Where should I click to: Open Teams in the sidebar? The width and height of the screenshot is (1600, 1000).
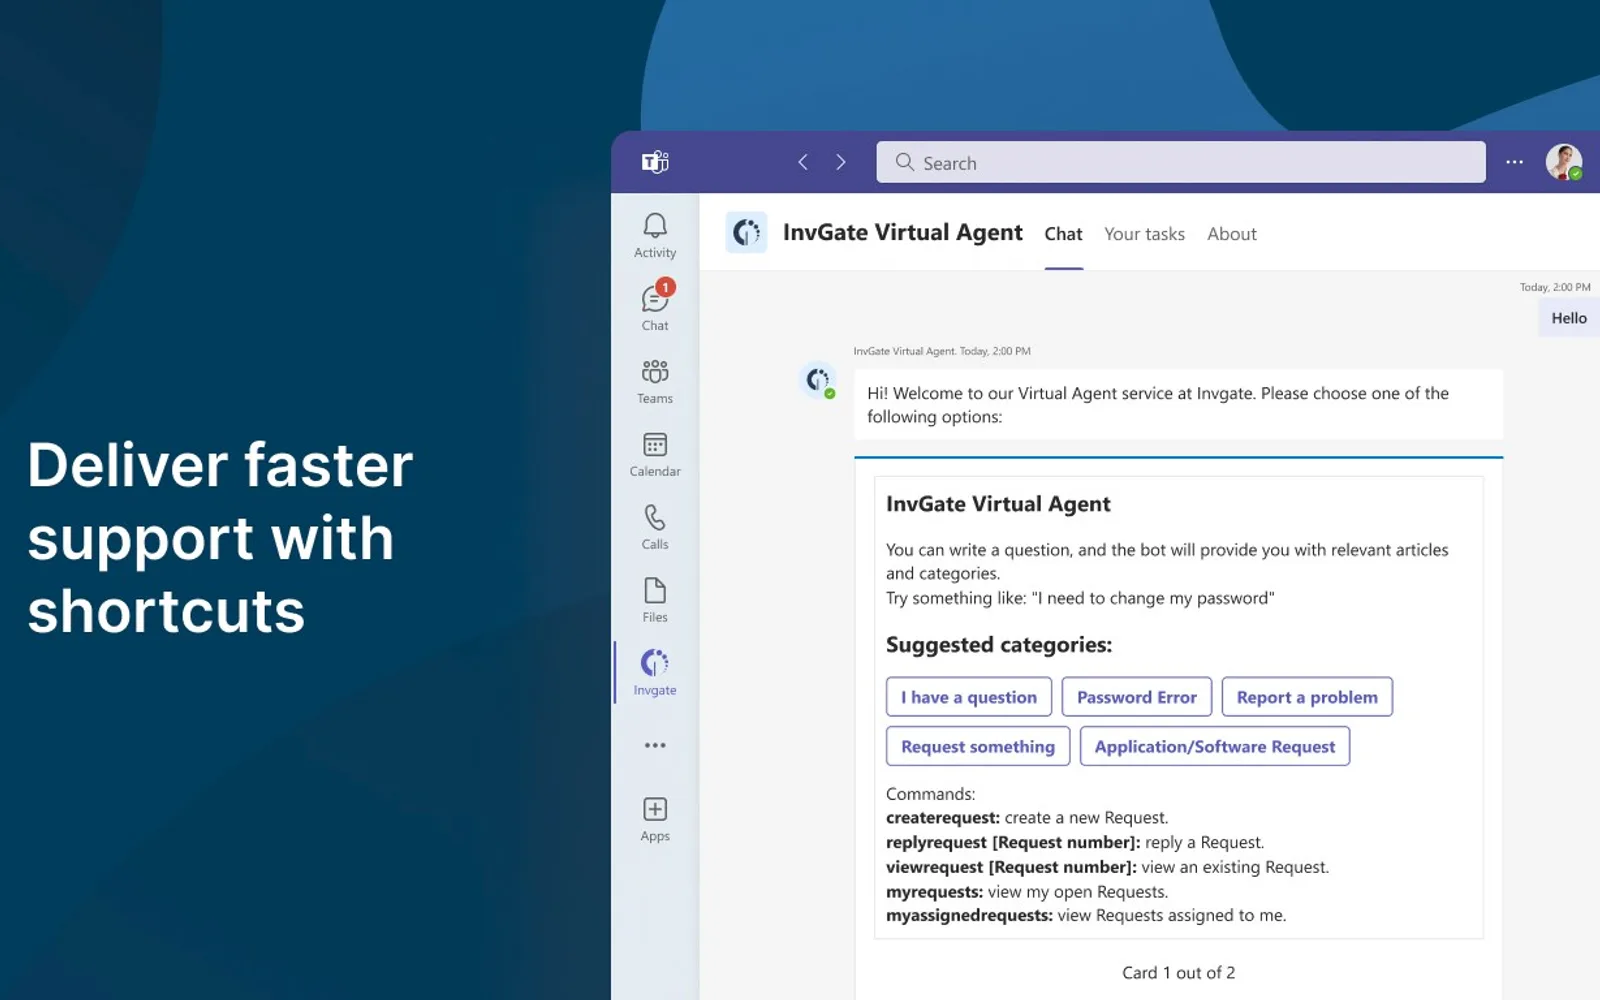[655, 381]
